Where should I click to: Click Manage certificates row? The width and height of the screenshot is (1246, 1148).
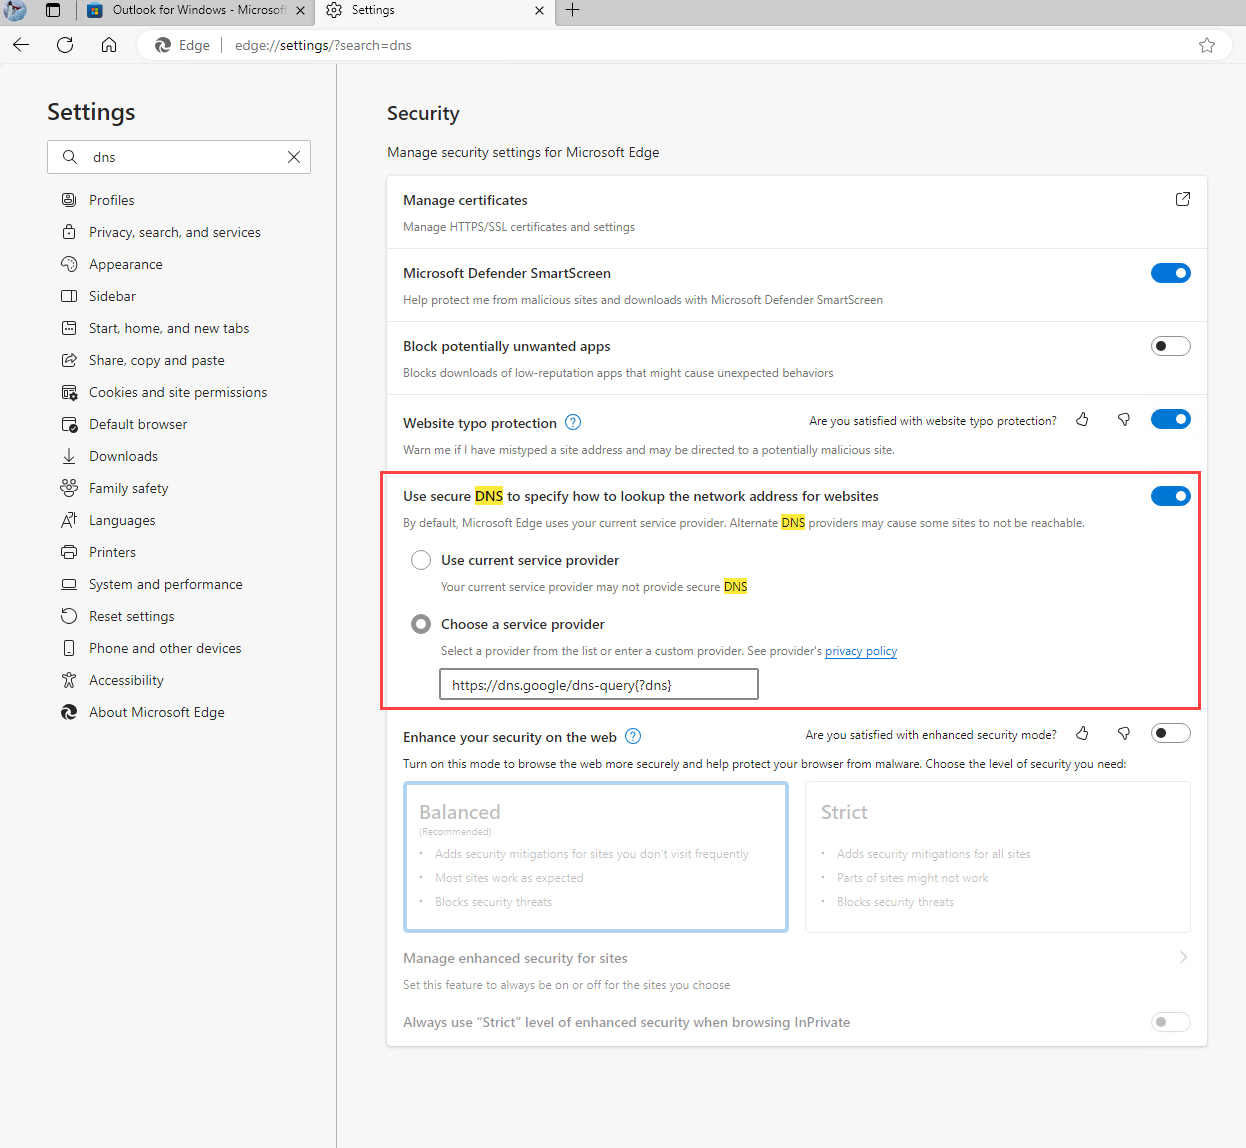[x=797, y=212]
